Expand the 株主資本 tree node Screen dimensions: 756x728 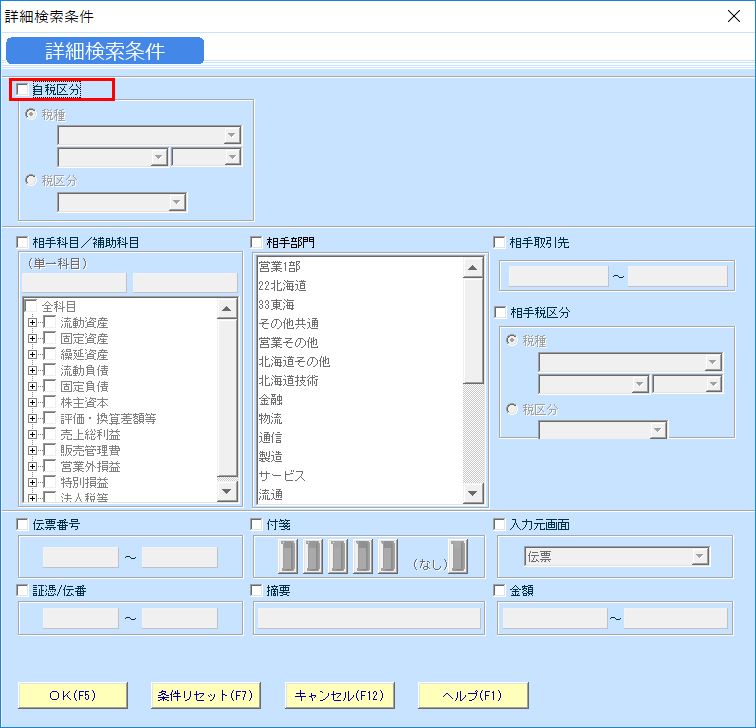tap(32, 402)
